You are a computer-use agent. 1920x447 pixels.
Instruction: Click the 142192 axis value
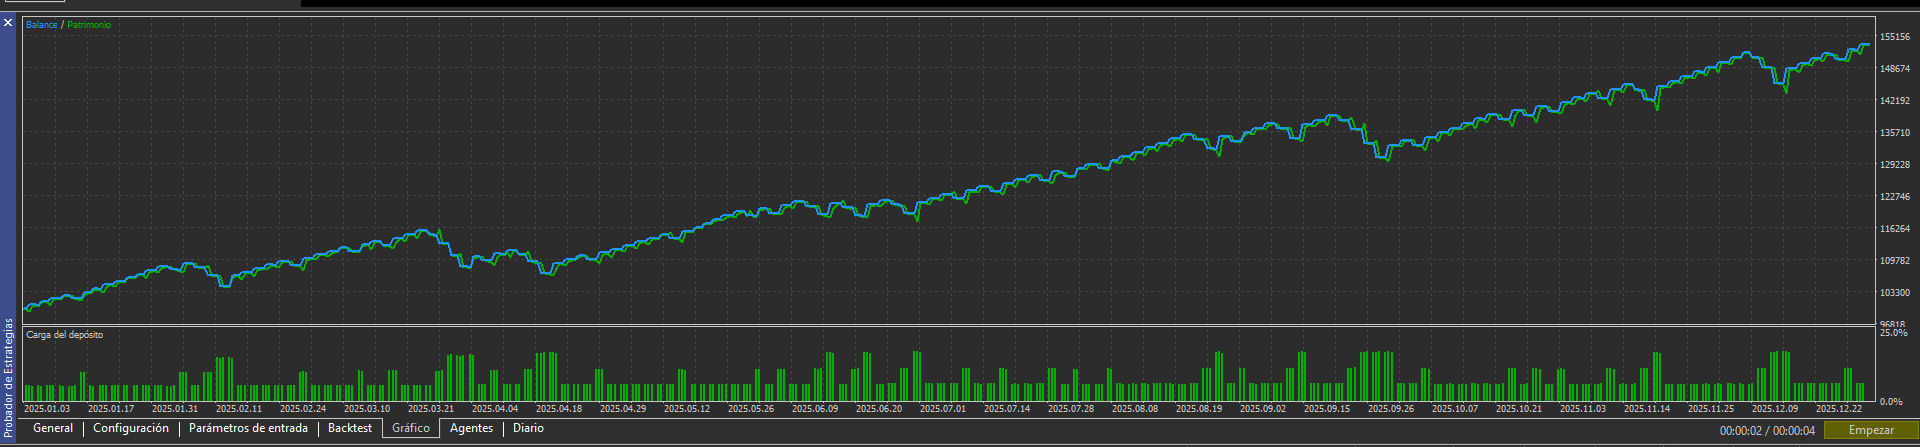pyautogui.click(x=1895, y=101)
